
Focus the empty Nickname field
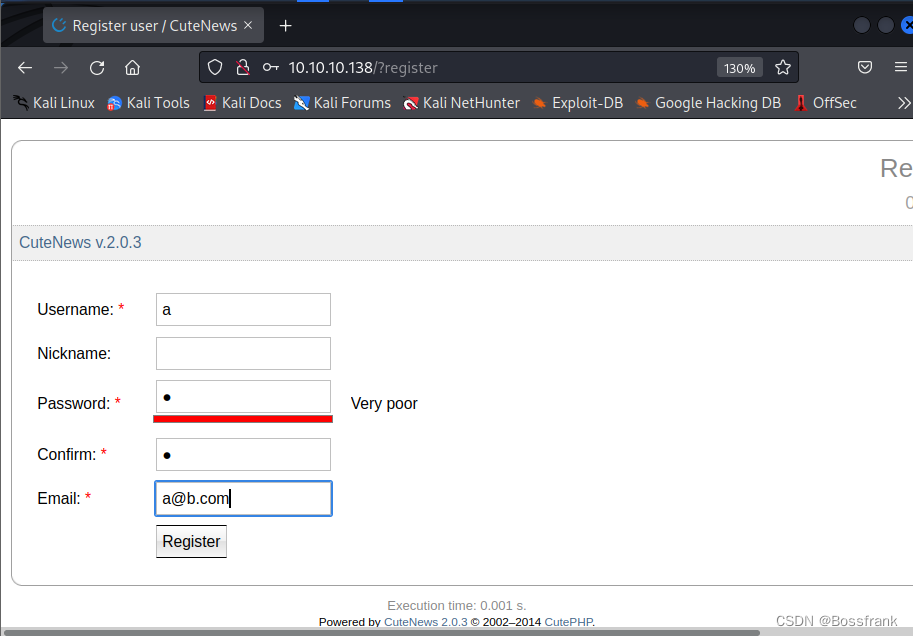pos(243,354)
